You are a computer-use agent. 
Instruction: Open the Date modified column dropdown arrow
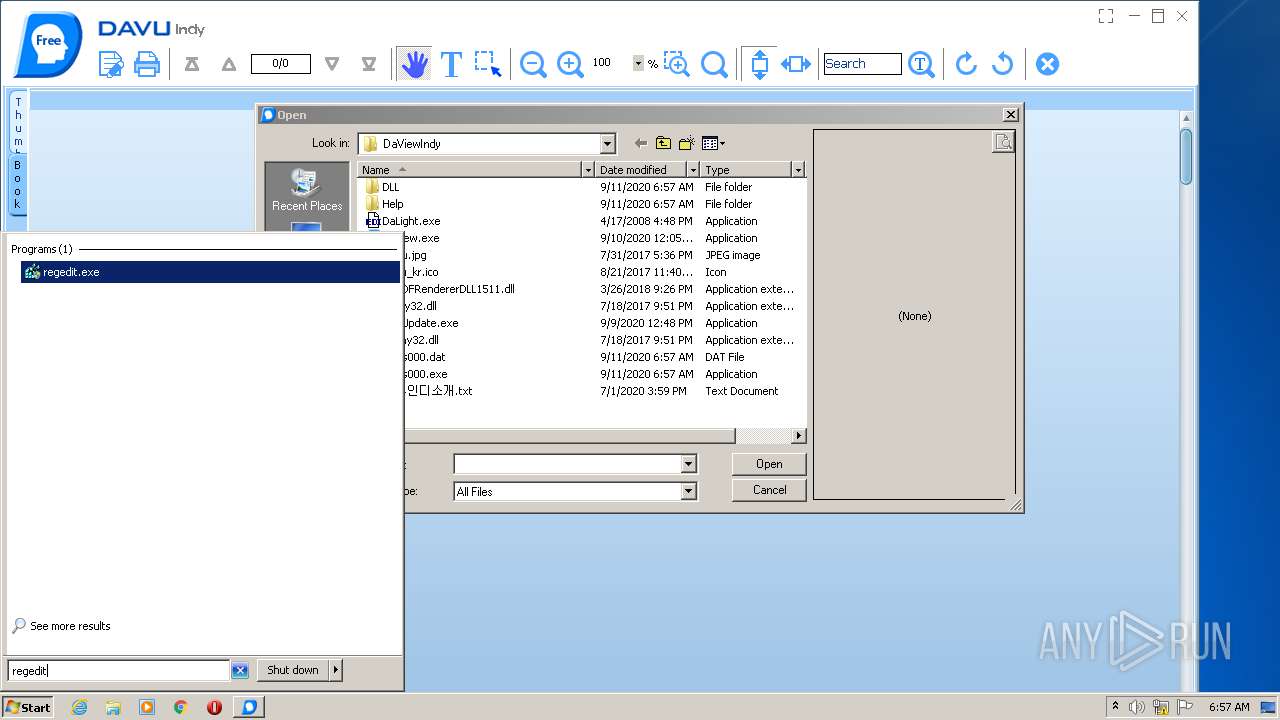[693, 170]
